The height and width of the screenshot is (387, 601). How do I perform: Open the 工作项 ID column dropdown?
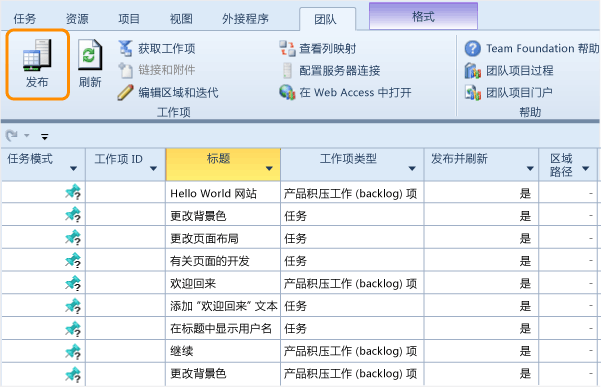(x=153, y=169)
